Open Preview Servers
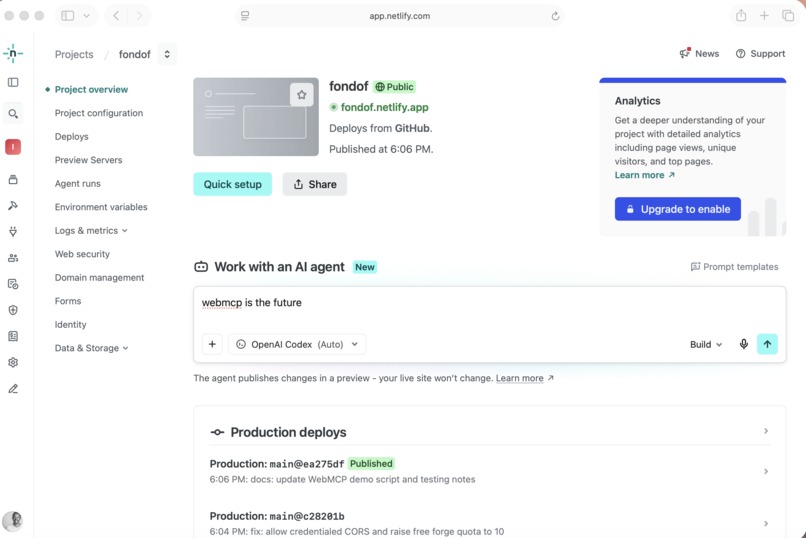806x538 pixels. click(88, 160)
